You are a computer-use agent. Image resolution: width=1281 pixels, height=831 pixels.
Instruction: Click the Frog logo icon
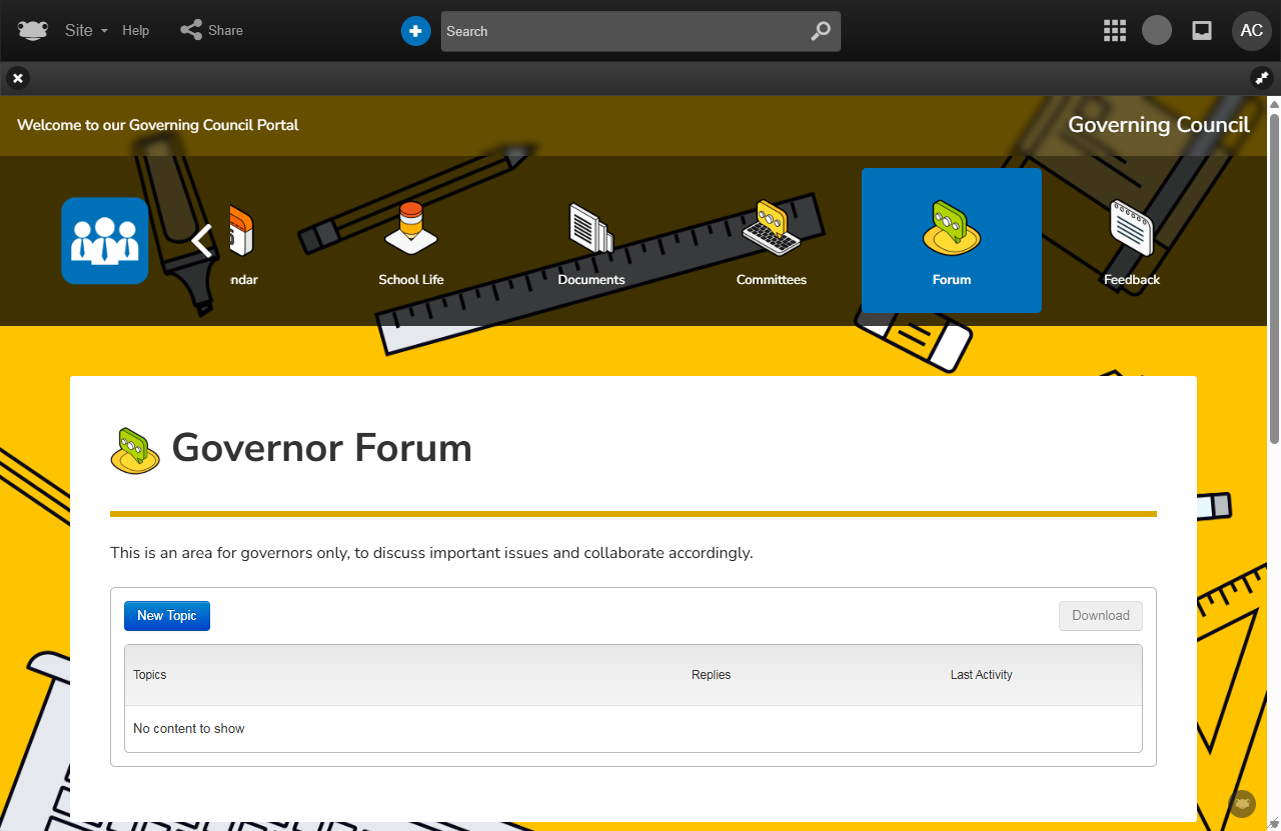click(33, 30)
